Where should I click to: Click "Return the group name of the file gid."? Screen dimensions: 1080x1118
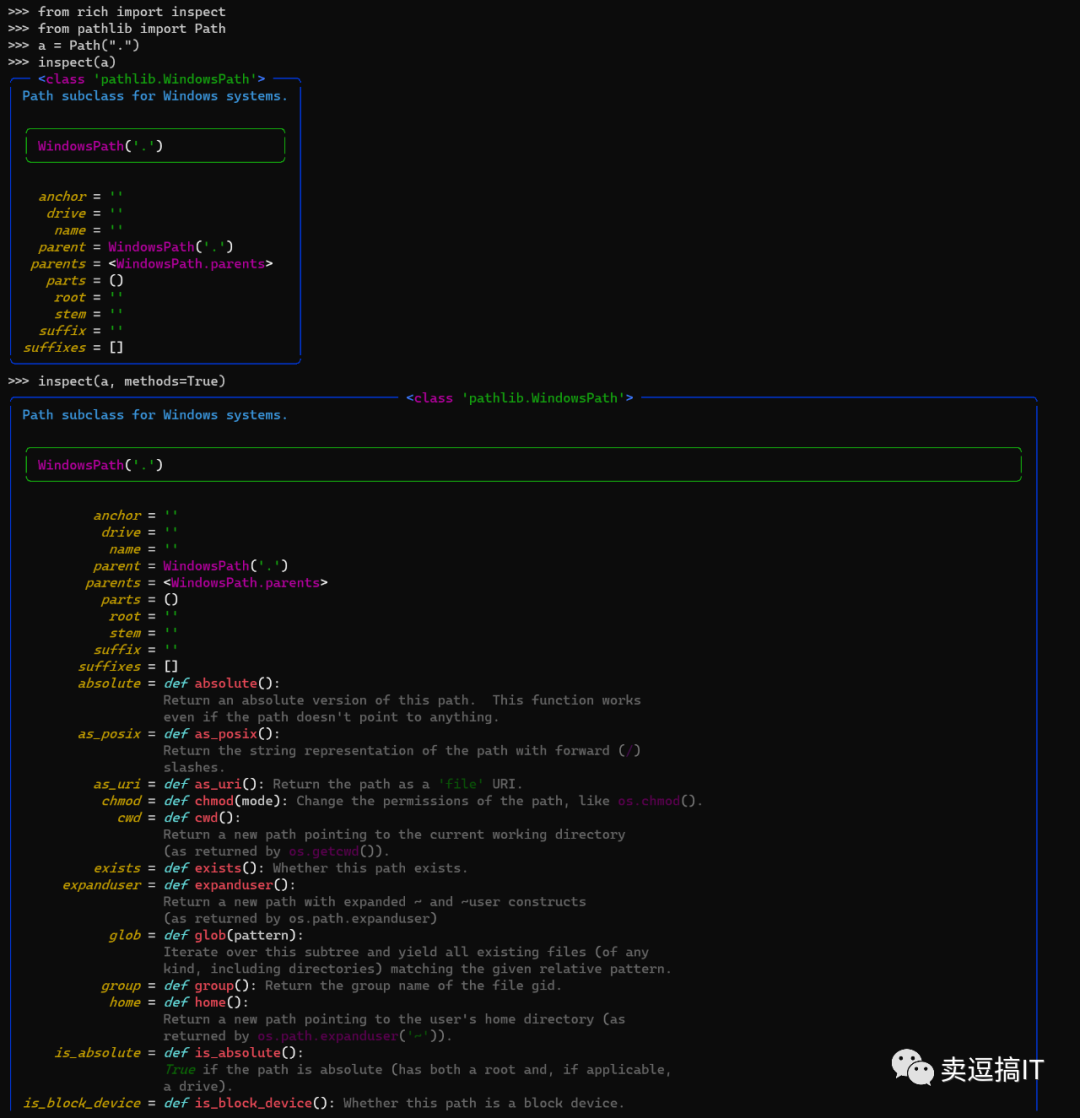413,986
